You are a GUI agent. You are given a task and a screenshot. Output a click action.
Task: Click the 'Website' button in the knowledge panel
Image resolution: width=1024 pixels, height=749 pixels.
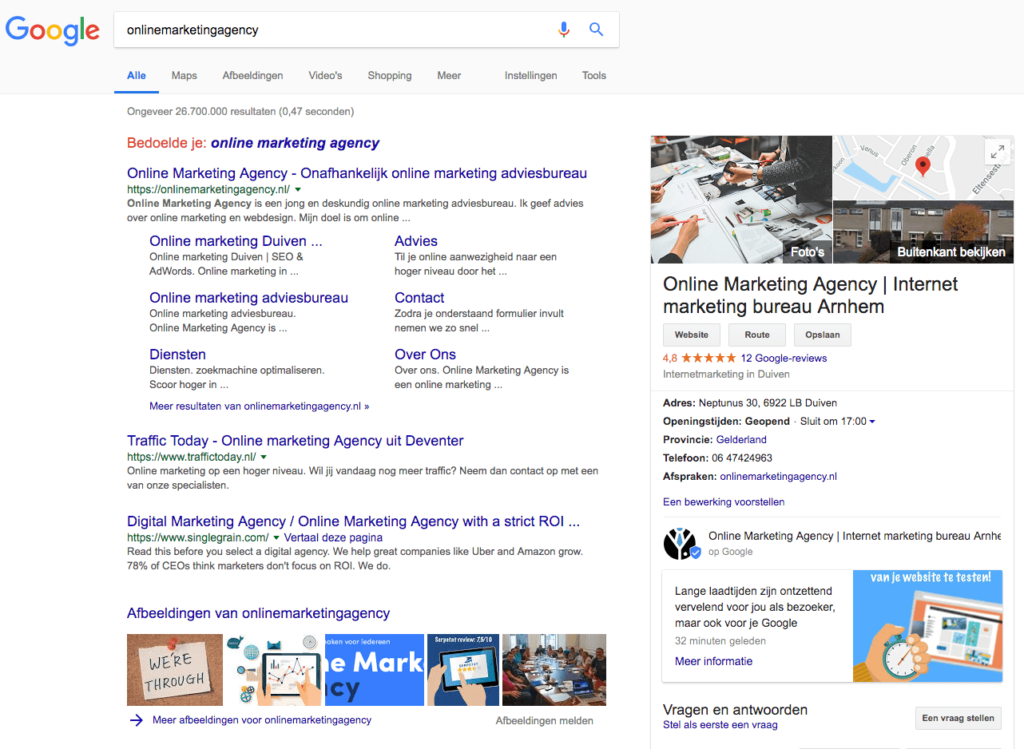click(691, 334)
